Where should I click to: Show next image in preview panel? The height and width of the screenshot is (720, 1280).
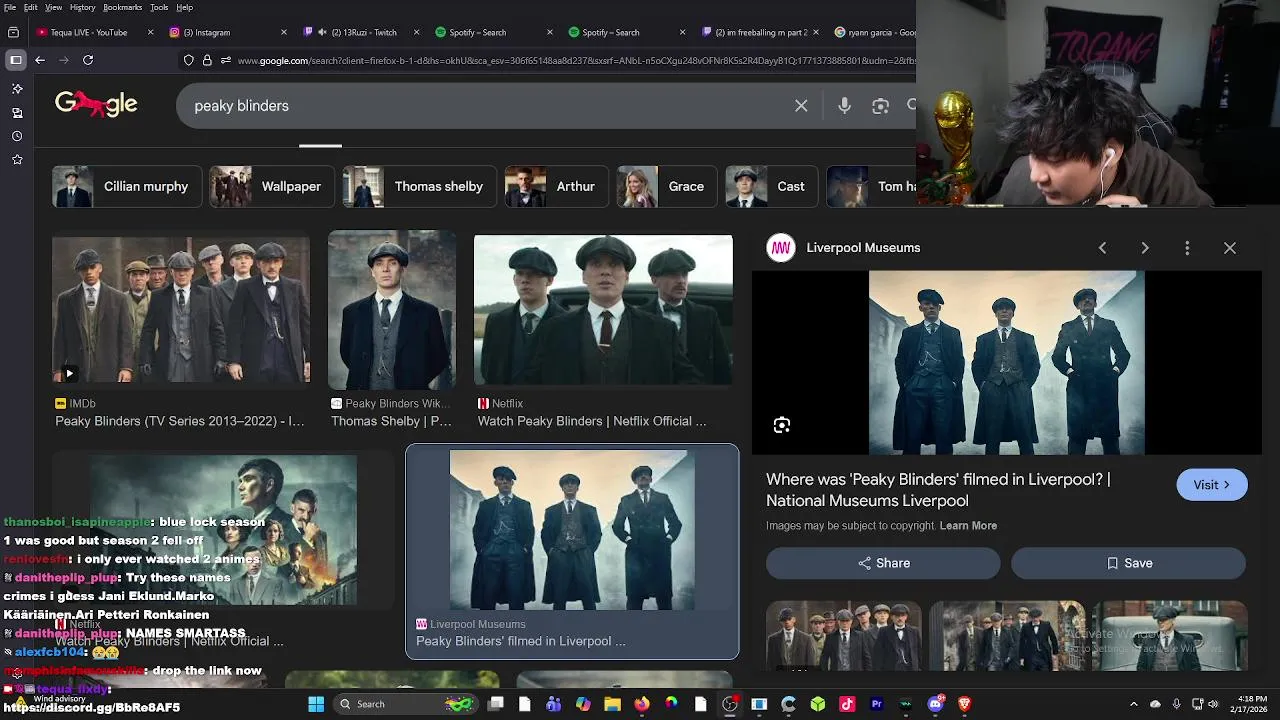pyautogui.click(x=1145, y=248)
